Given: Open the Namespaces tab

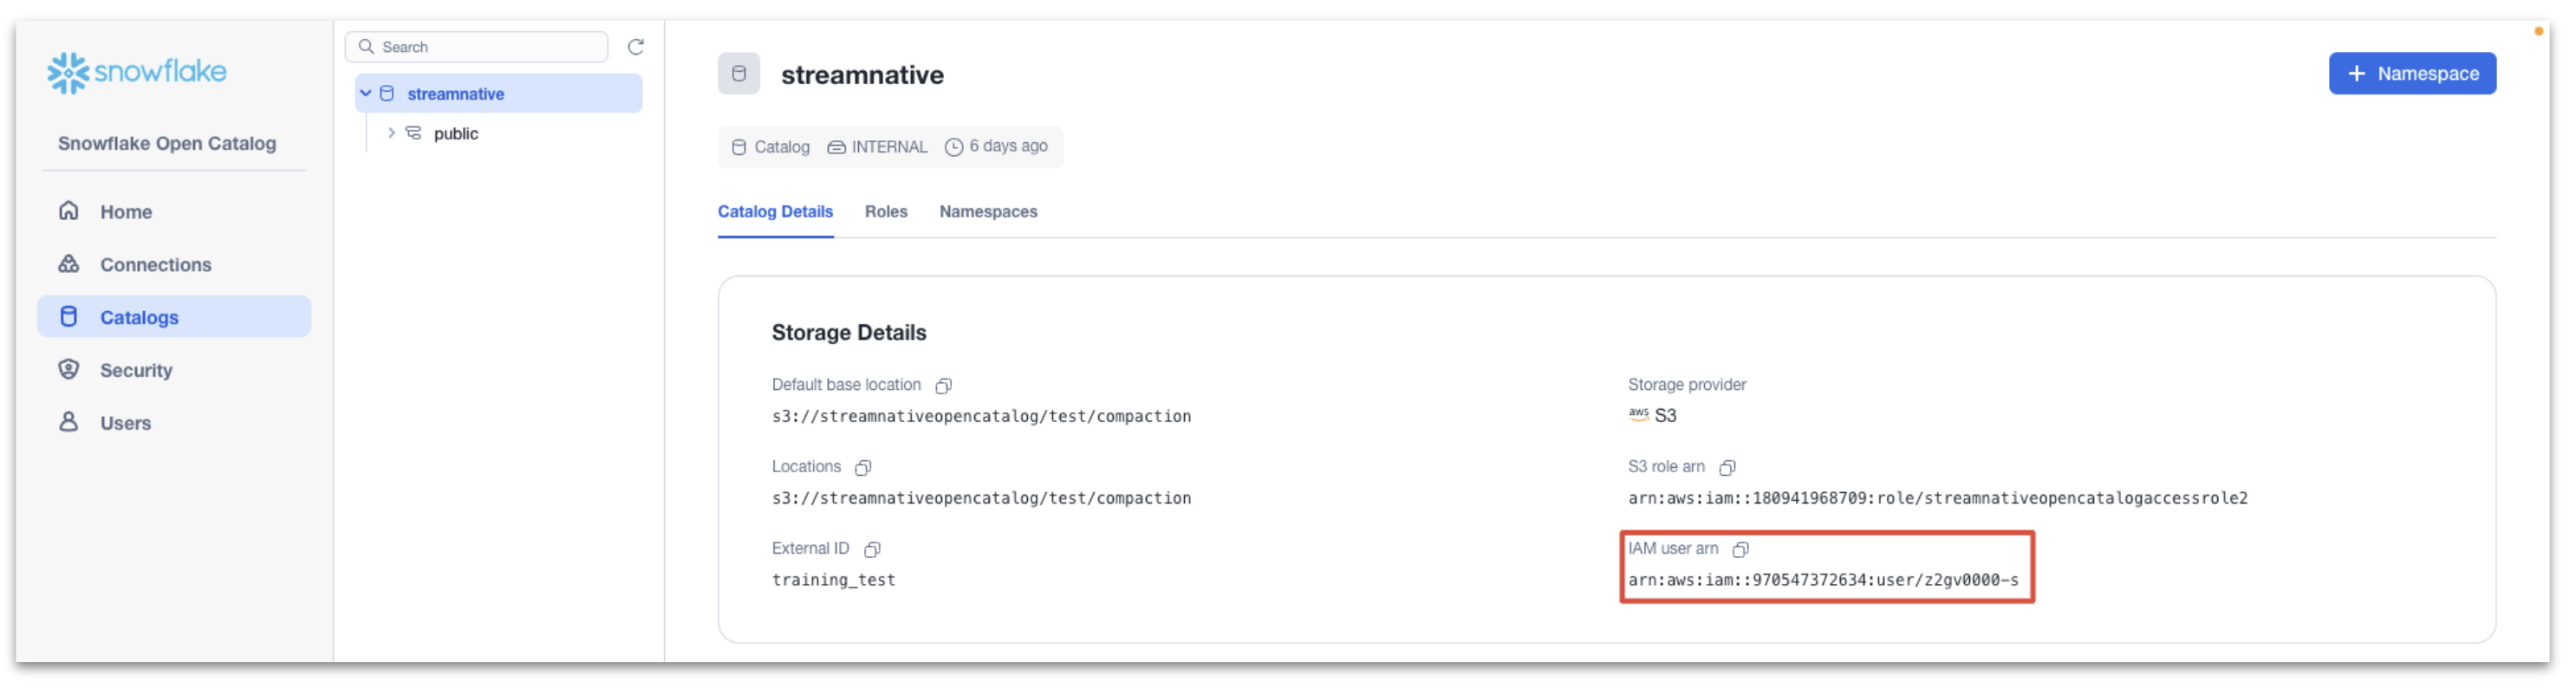Looking at the screenshot, I should (x=987, y=212).
